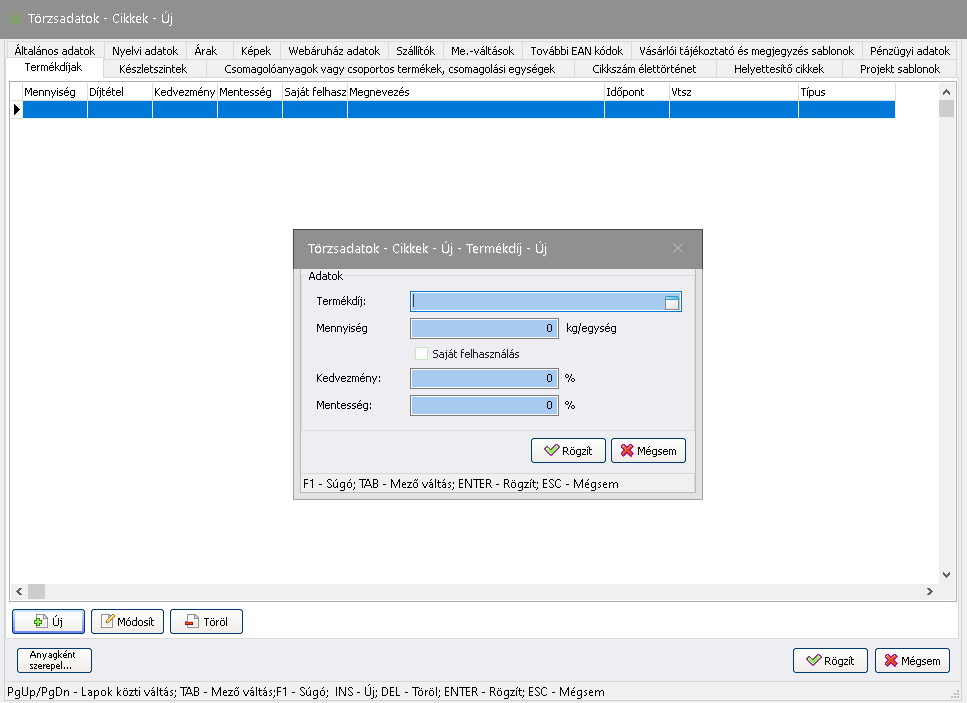Confirm the dialog with the Rögzít checkmark button
The image size is (967, 703).
click(x=568, y=451)
